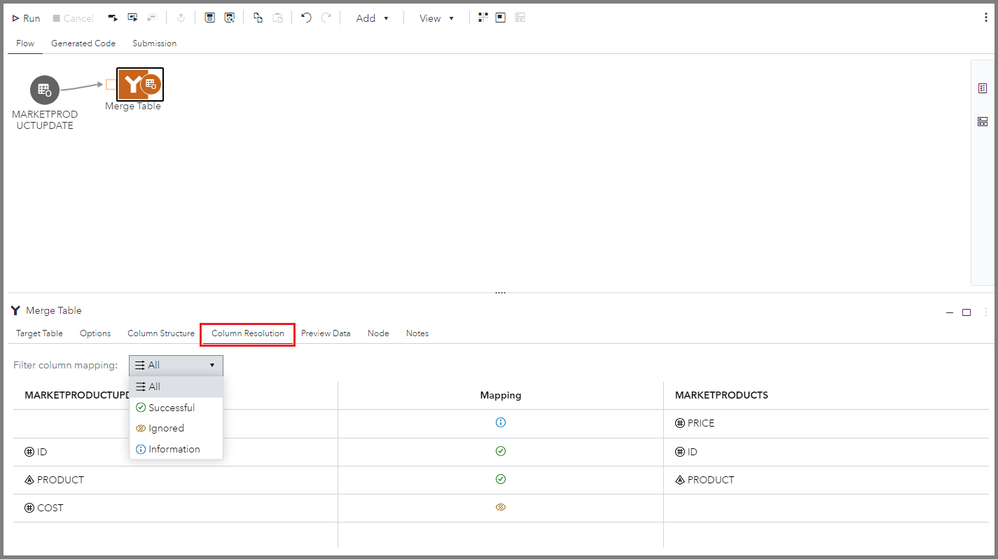The image size is (998, 559).
Task: Open the toolbar overflow menu (three dots)
Action: pos(986,18)
